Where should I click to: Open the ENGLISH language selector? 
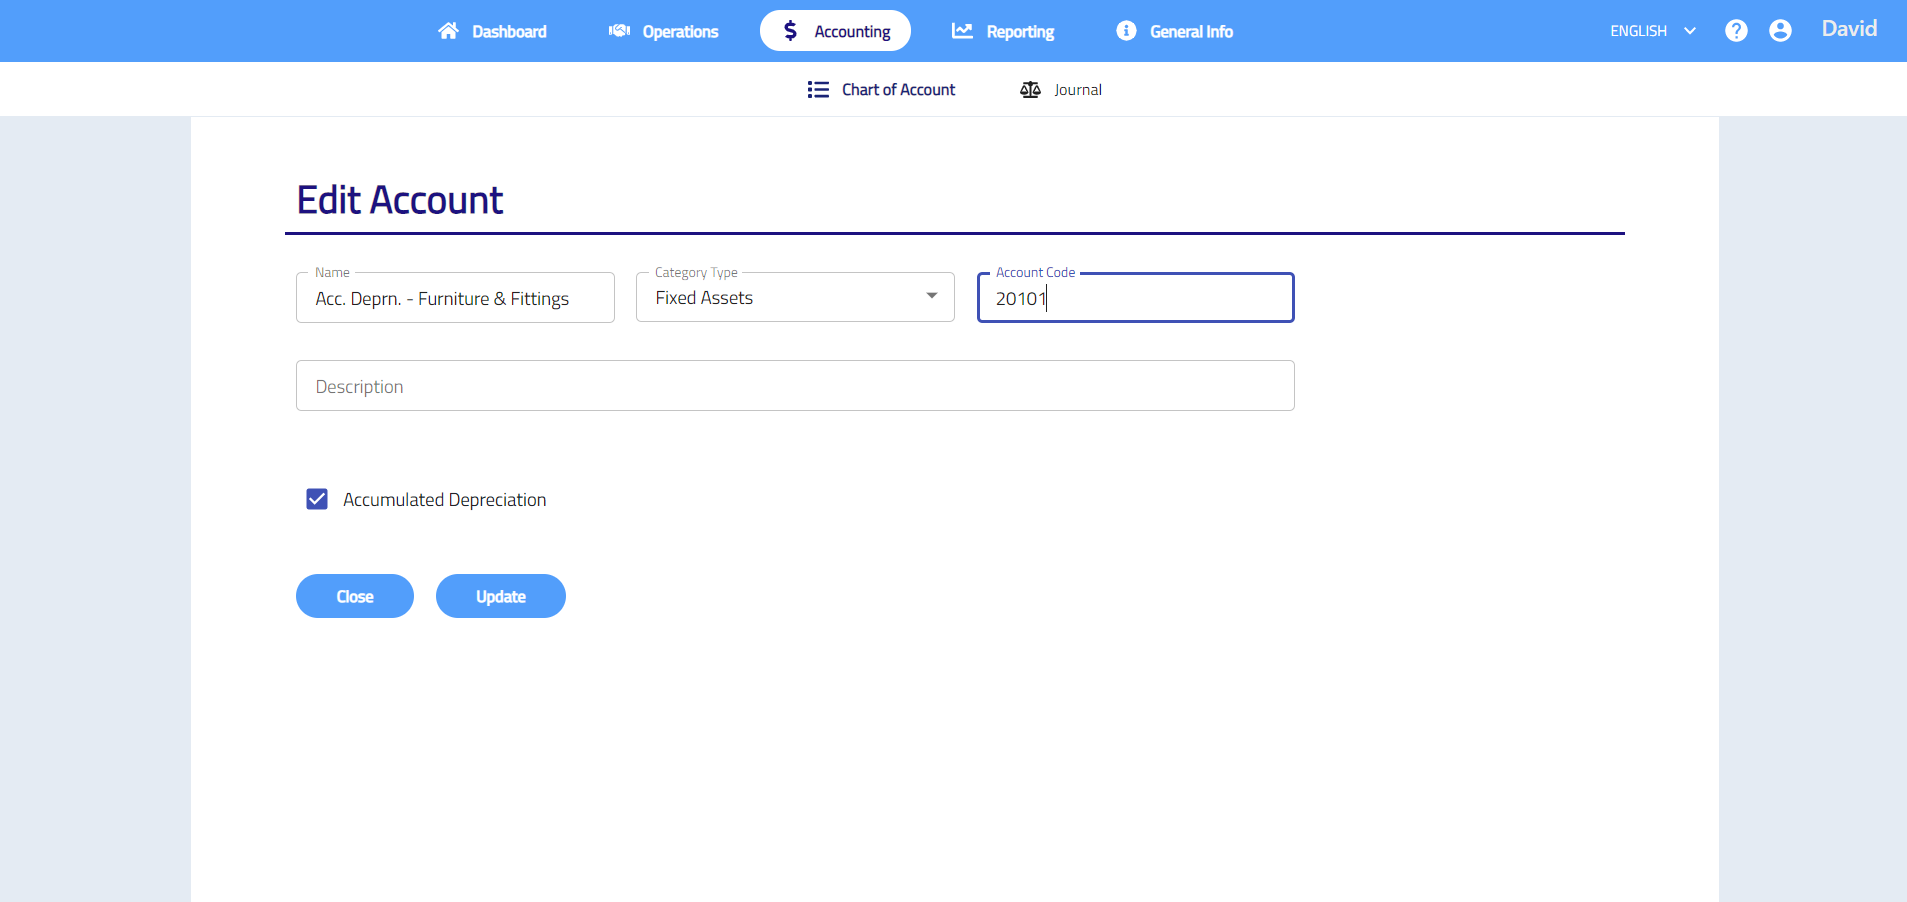pos(1652,31)
